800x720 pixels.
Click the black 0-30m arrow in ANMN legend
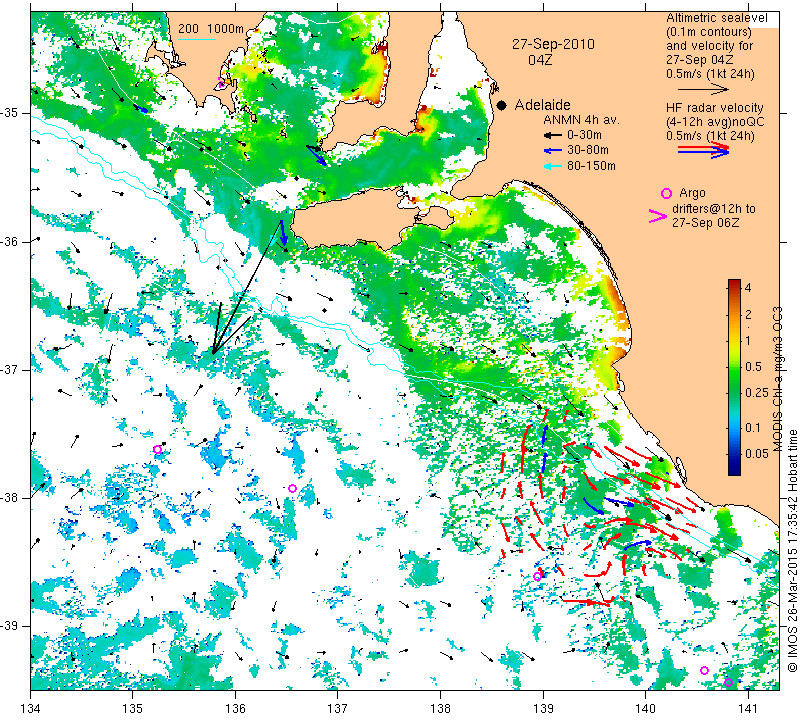[x=553, y=136]
